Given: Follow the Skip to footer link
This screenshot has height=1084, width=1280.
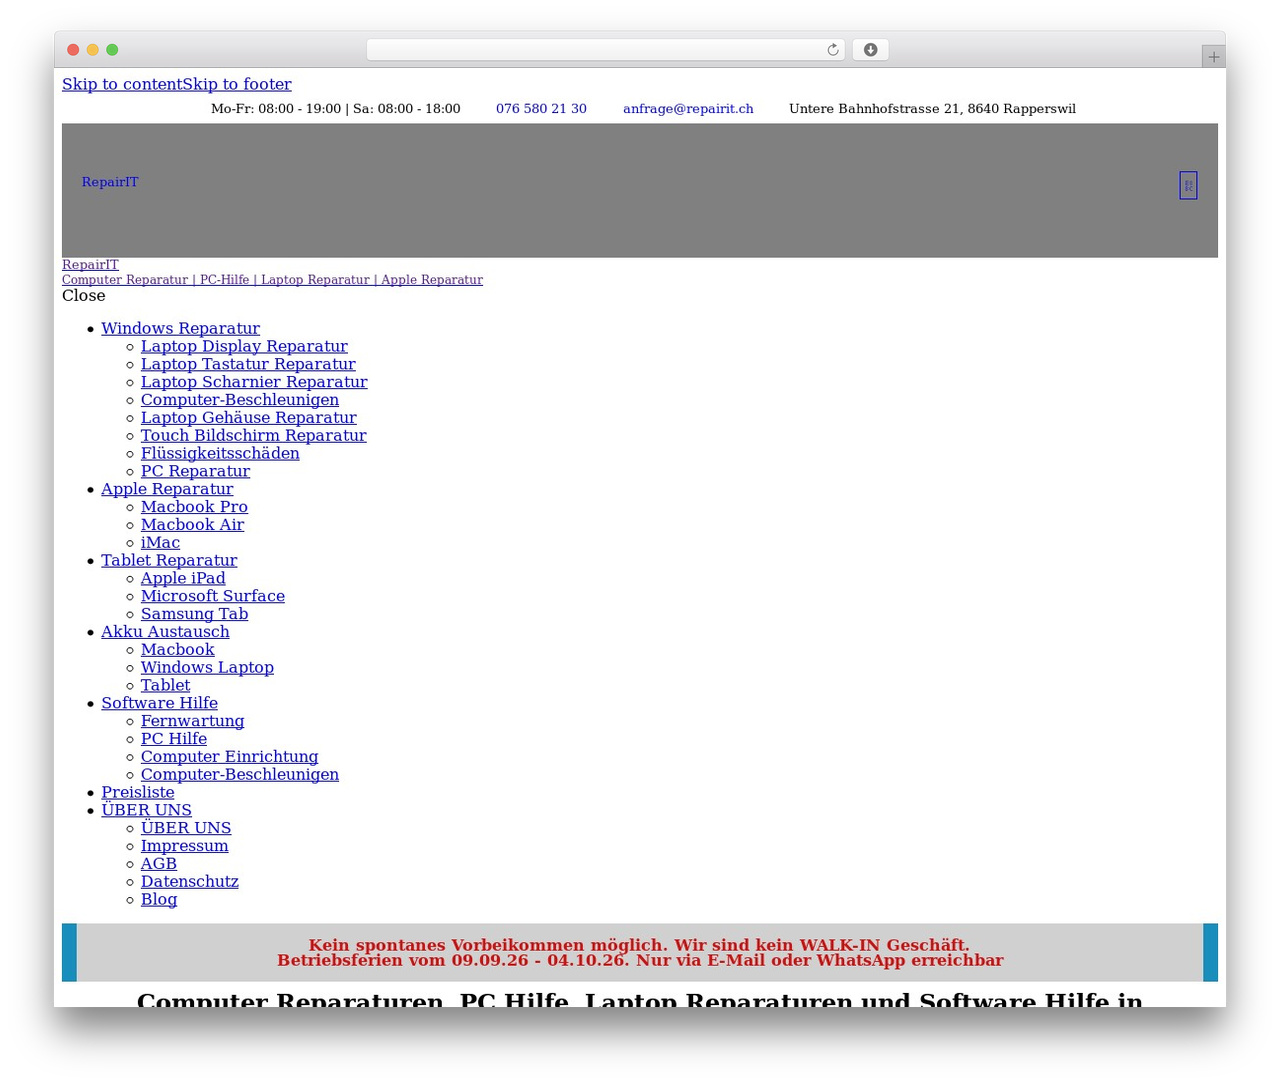Looking at the screenshot, I should (x=237, y=84).
